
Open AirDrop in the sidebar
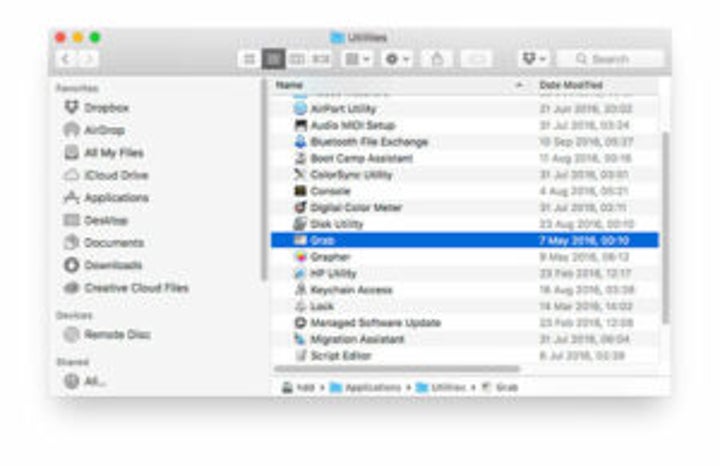[x=94, y=130]
